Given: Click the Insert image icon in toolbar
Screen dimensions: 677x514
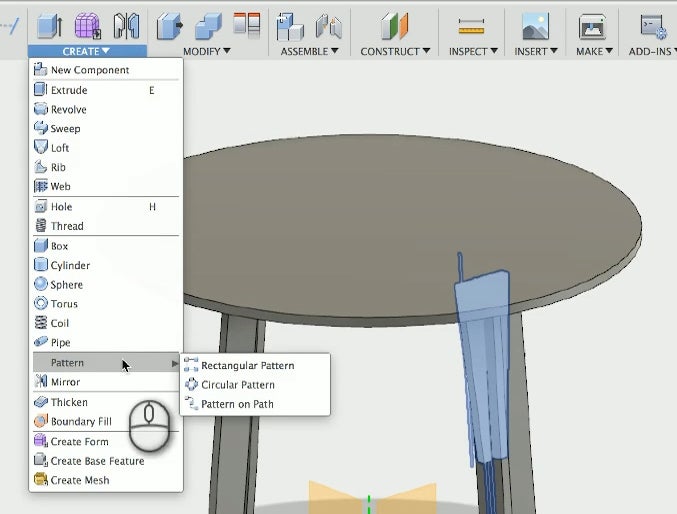Looking at the screenshot, I should (535, 25).
